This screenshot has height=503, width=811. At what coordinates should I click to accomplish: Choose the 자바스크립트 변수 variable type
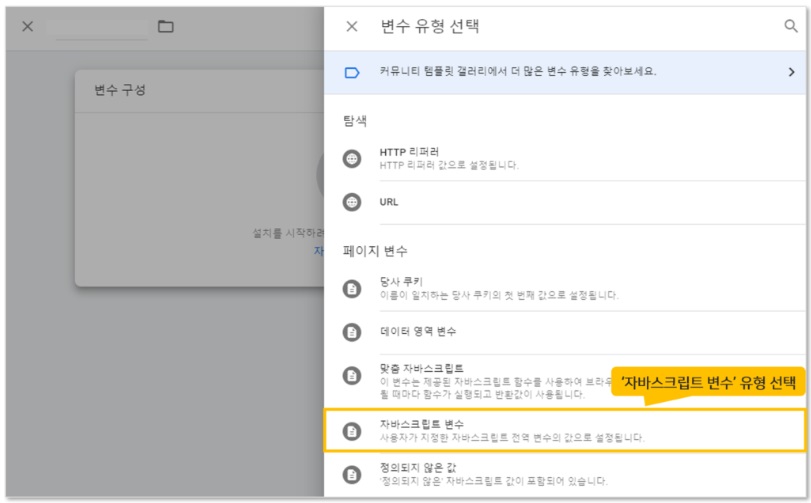pyautogui.click(x=565, y=431)
